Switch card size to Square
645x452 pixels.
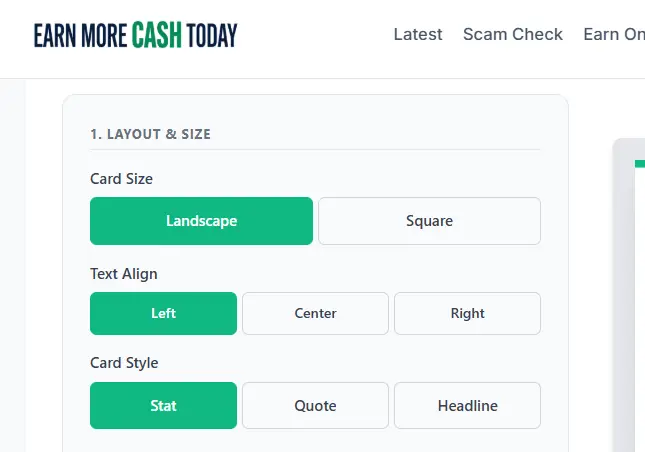(x=429, y=221)
